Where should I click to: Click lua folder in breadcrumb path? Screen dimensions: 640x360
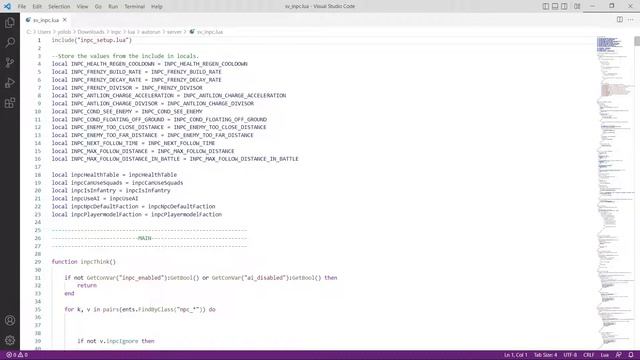point(131,32)
